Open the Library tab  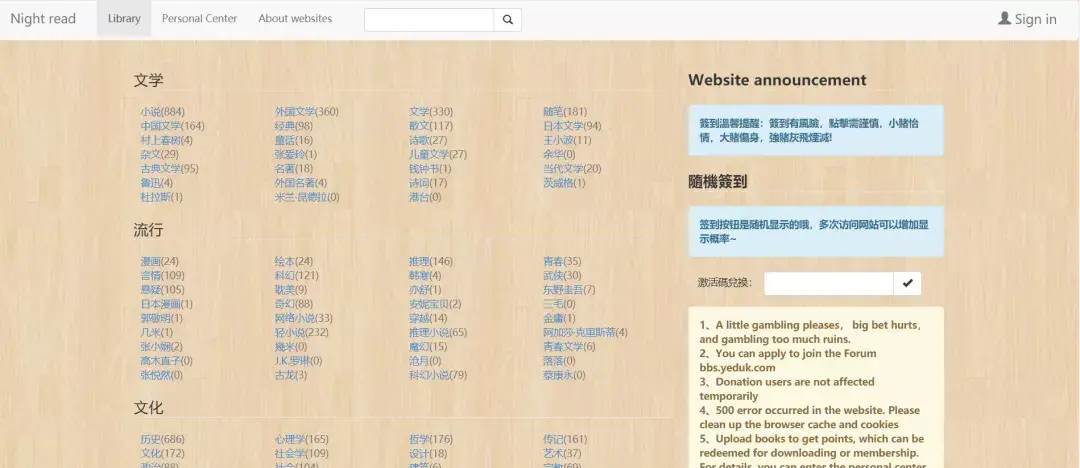click(124, 19)
